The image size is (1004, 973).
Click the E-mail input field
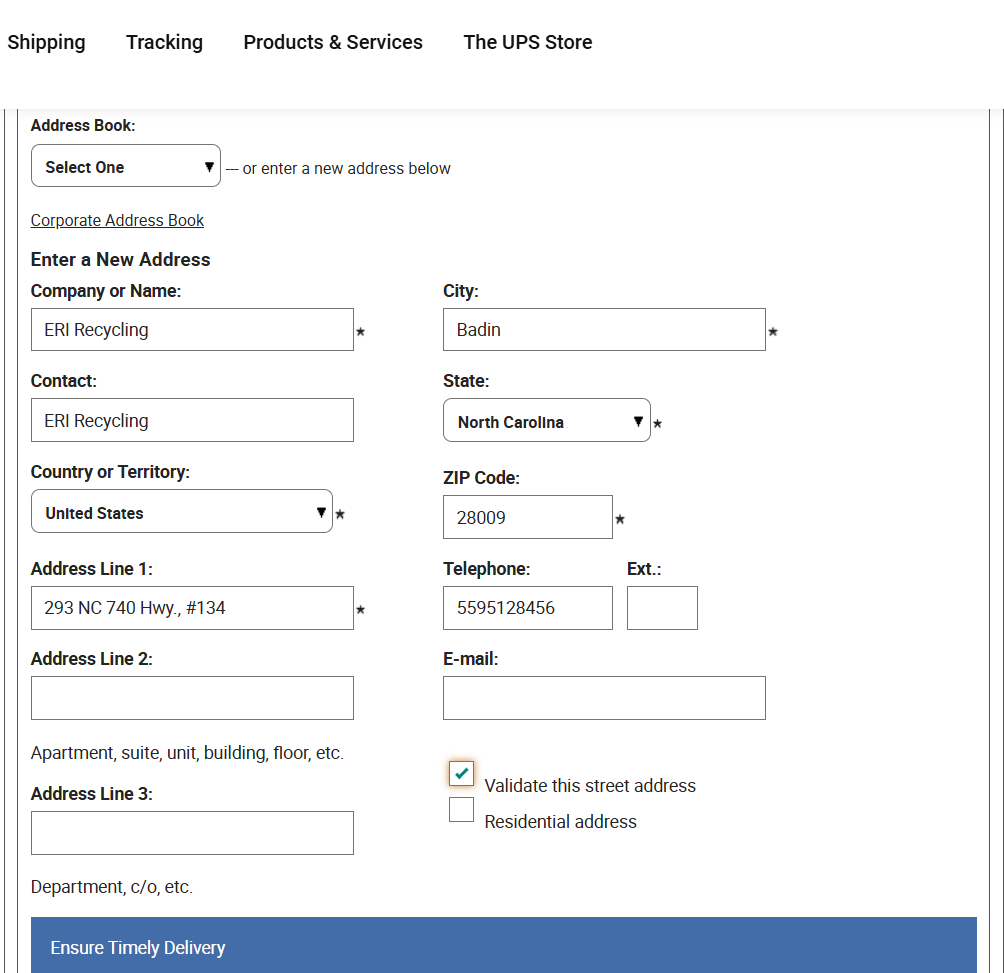point(604,698)
